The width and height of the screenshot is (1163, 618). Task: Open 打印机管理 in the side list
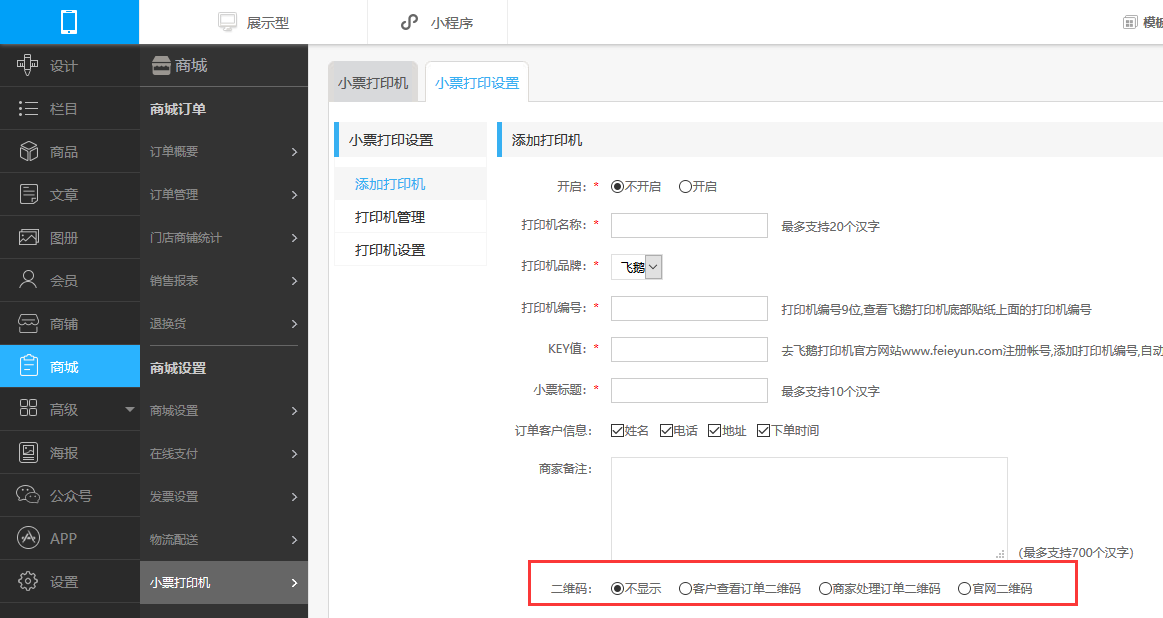(x=410, y=217)
